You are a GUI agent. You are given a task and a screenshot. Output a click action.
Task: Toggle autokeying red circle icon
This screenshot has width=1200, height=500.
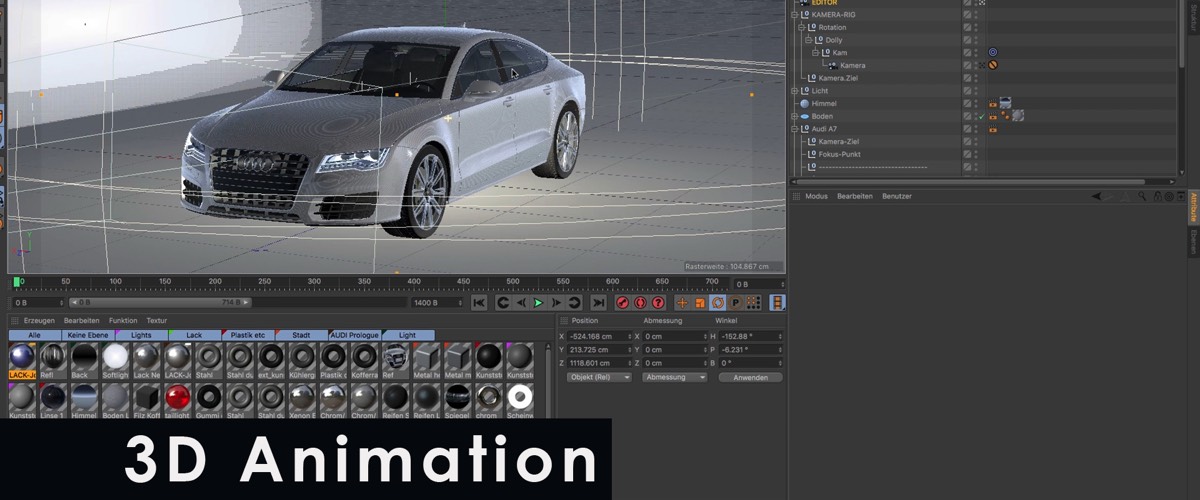coord(640,303)
